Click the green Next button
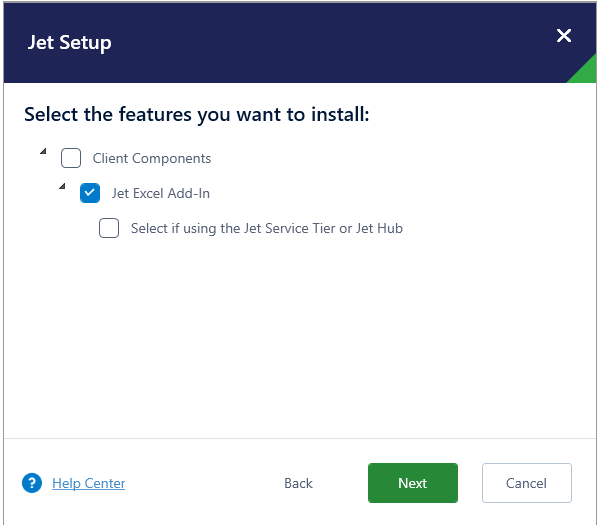Image resolution: width=597 pixels, height=525 pixels. [x=413, y=483]
